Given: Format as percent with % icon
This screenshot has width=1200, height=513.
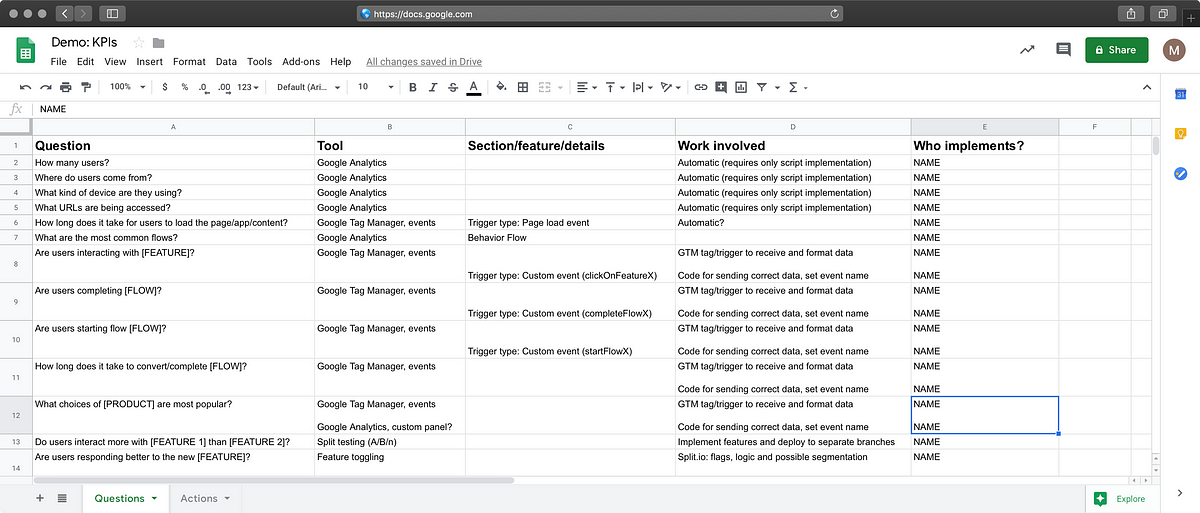Looking at the screenshot, I should [184, 87].
